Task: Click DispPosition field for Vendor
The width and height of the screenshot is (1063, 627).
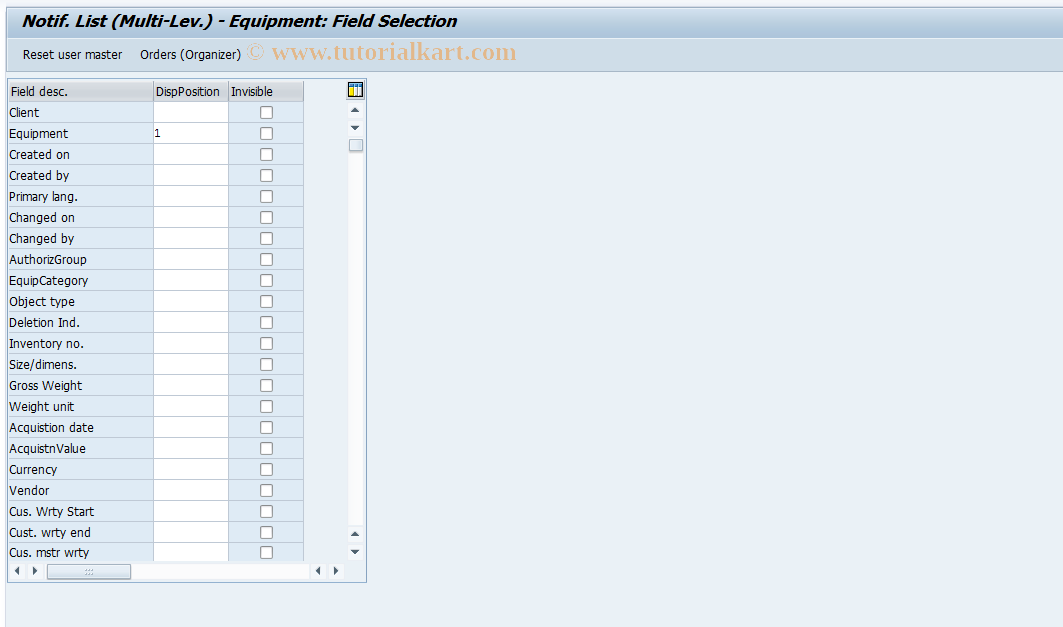Action: click(191, 491)
